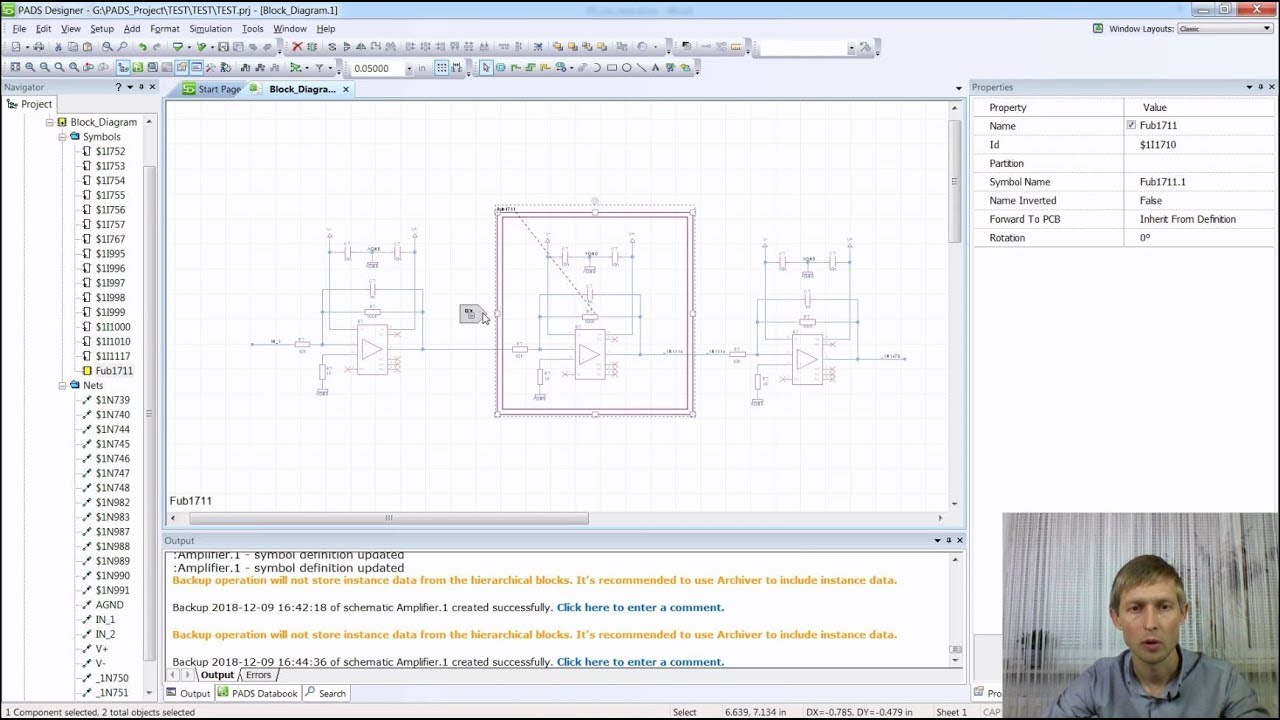The width and height of the screenshot is (1280, 720).
Task: Open the Search tab at bottom
Action: pyautogui.click(x=326, y=693)
